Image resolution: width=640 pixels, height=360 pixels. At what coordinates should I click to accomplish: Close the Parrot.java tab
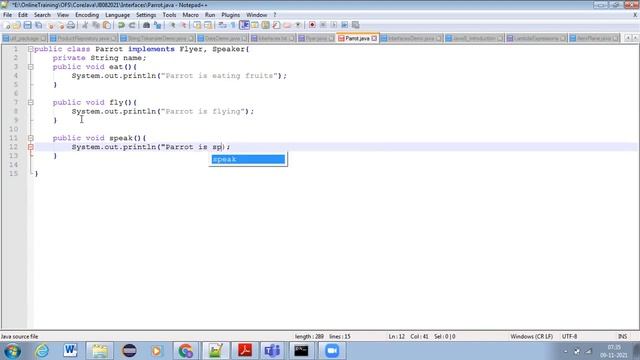pos(374,38)
